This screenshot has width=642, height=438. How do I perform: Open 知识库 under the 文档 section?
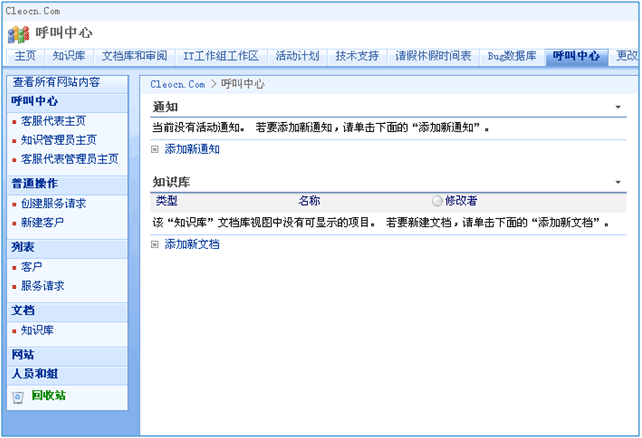coord(37,330)
